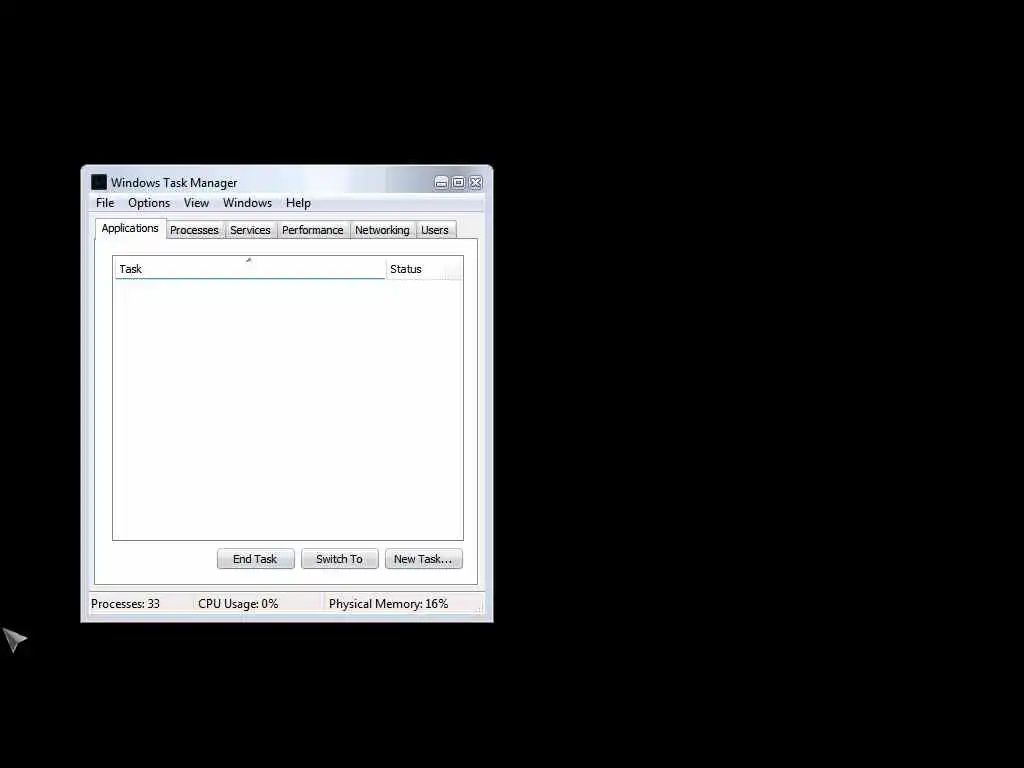
Task: Switch to the Users tab
Action: [x=434, y=231]
